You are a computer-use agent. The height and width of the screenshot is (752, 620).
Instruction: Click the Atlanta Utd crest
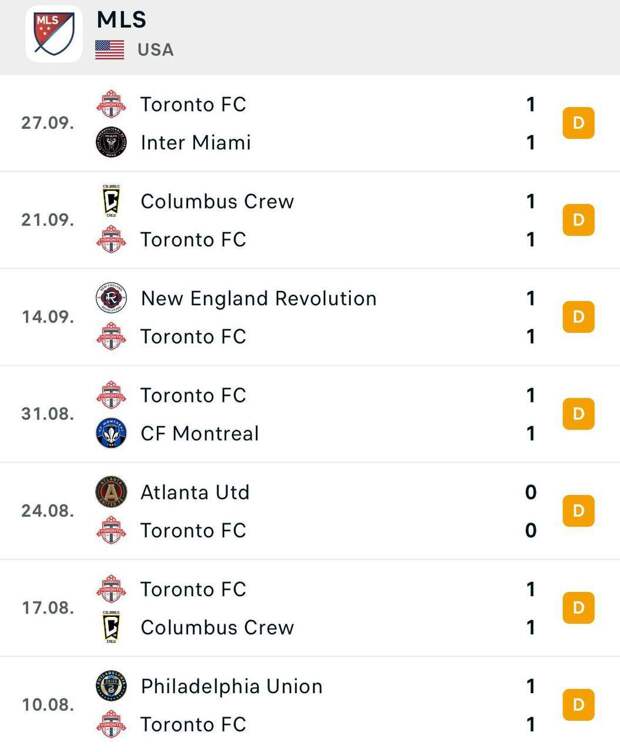point(111,492)
